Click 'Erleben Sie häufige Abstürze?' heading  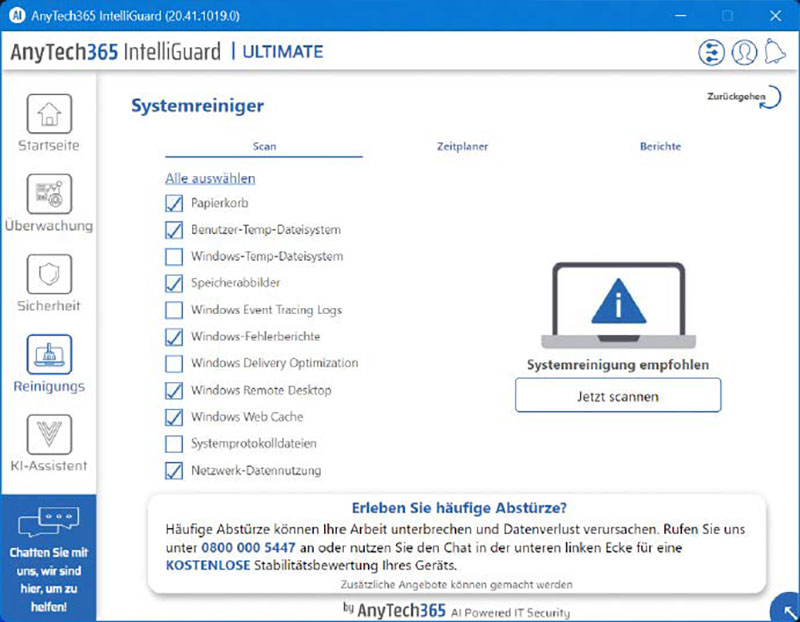tap(459, 508)
